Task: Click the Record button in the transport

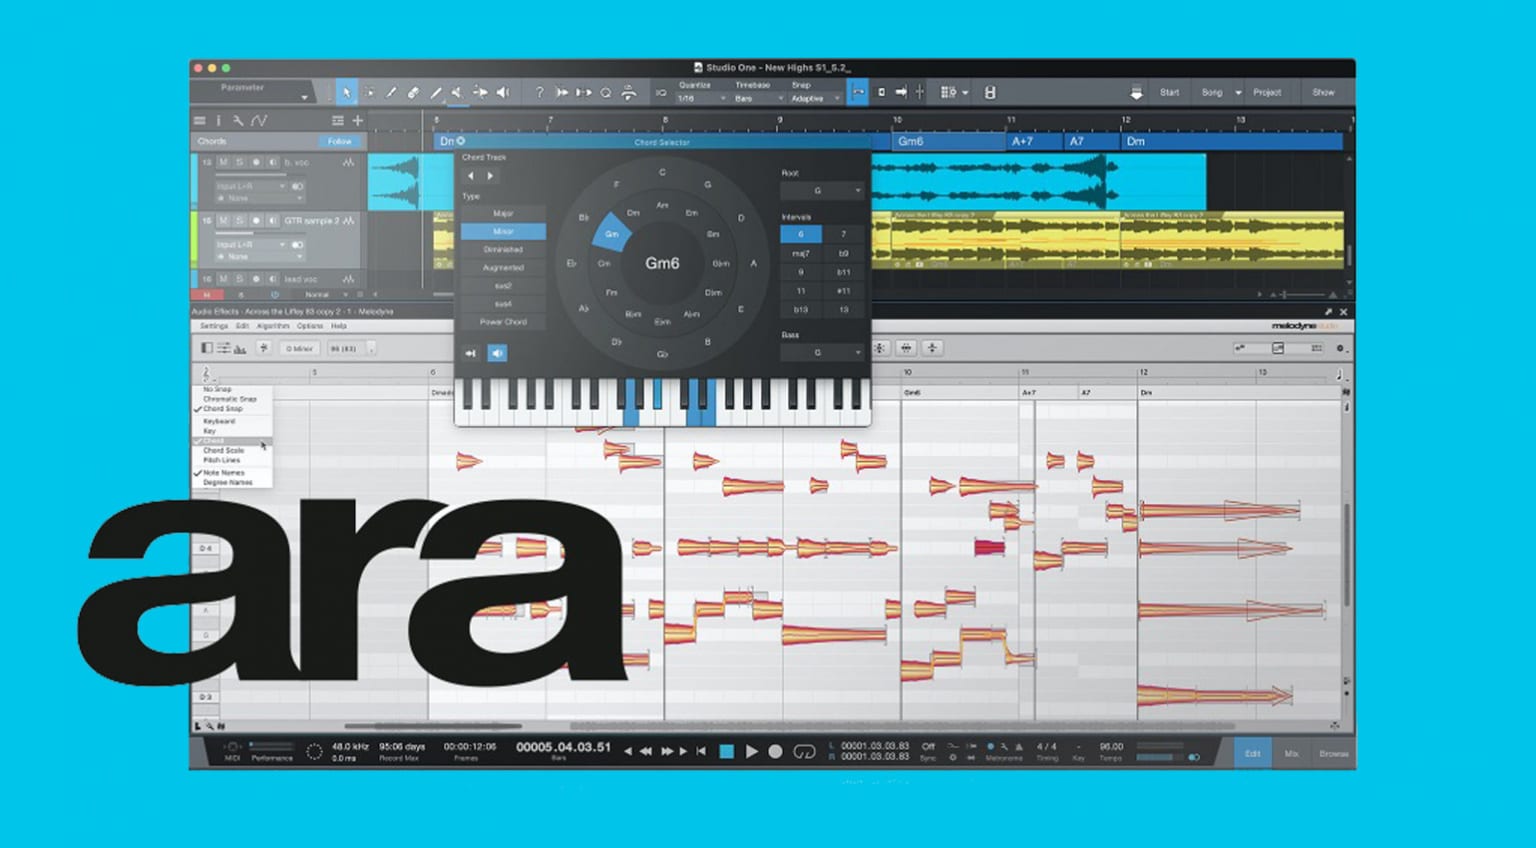Action: coord(775,750)
